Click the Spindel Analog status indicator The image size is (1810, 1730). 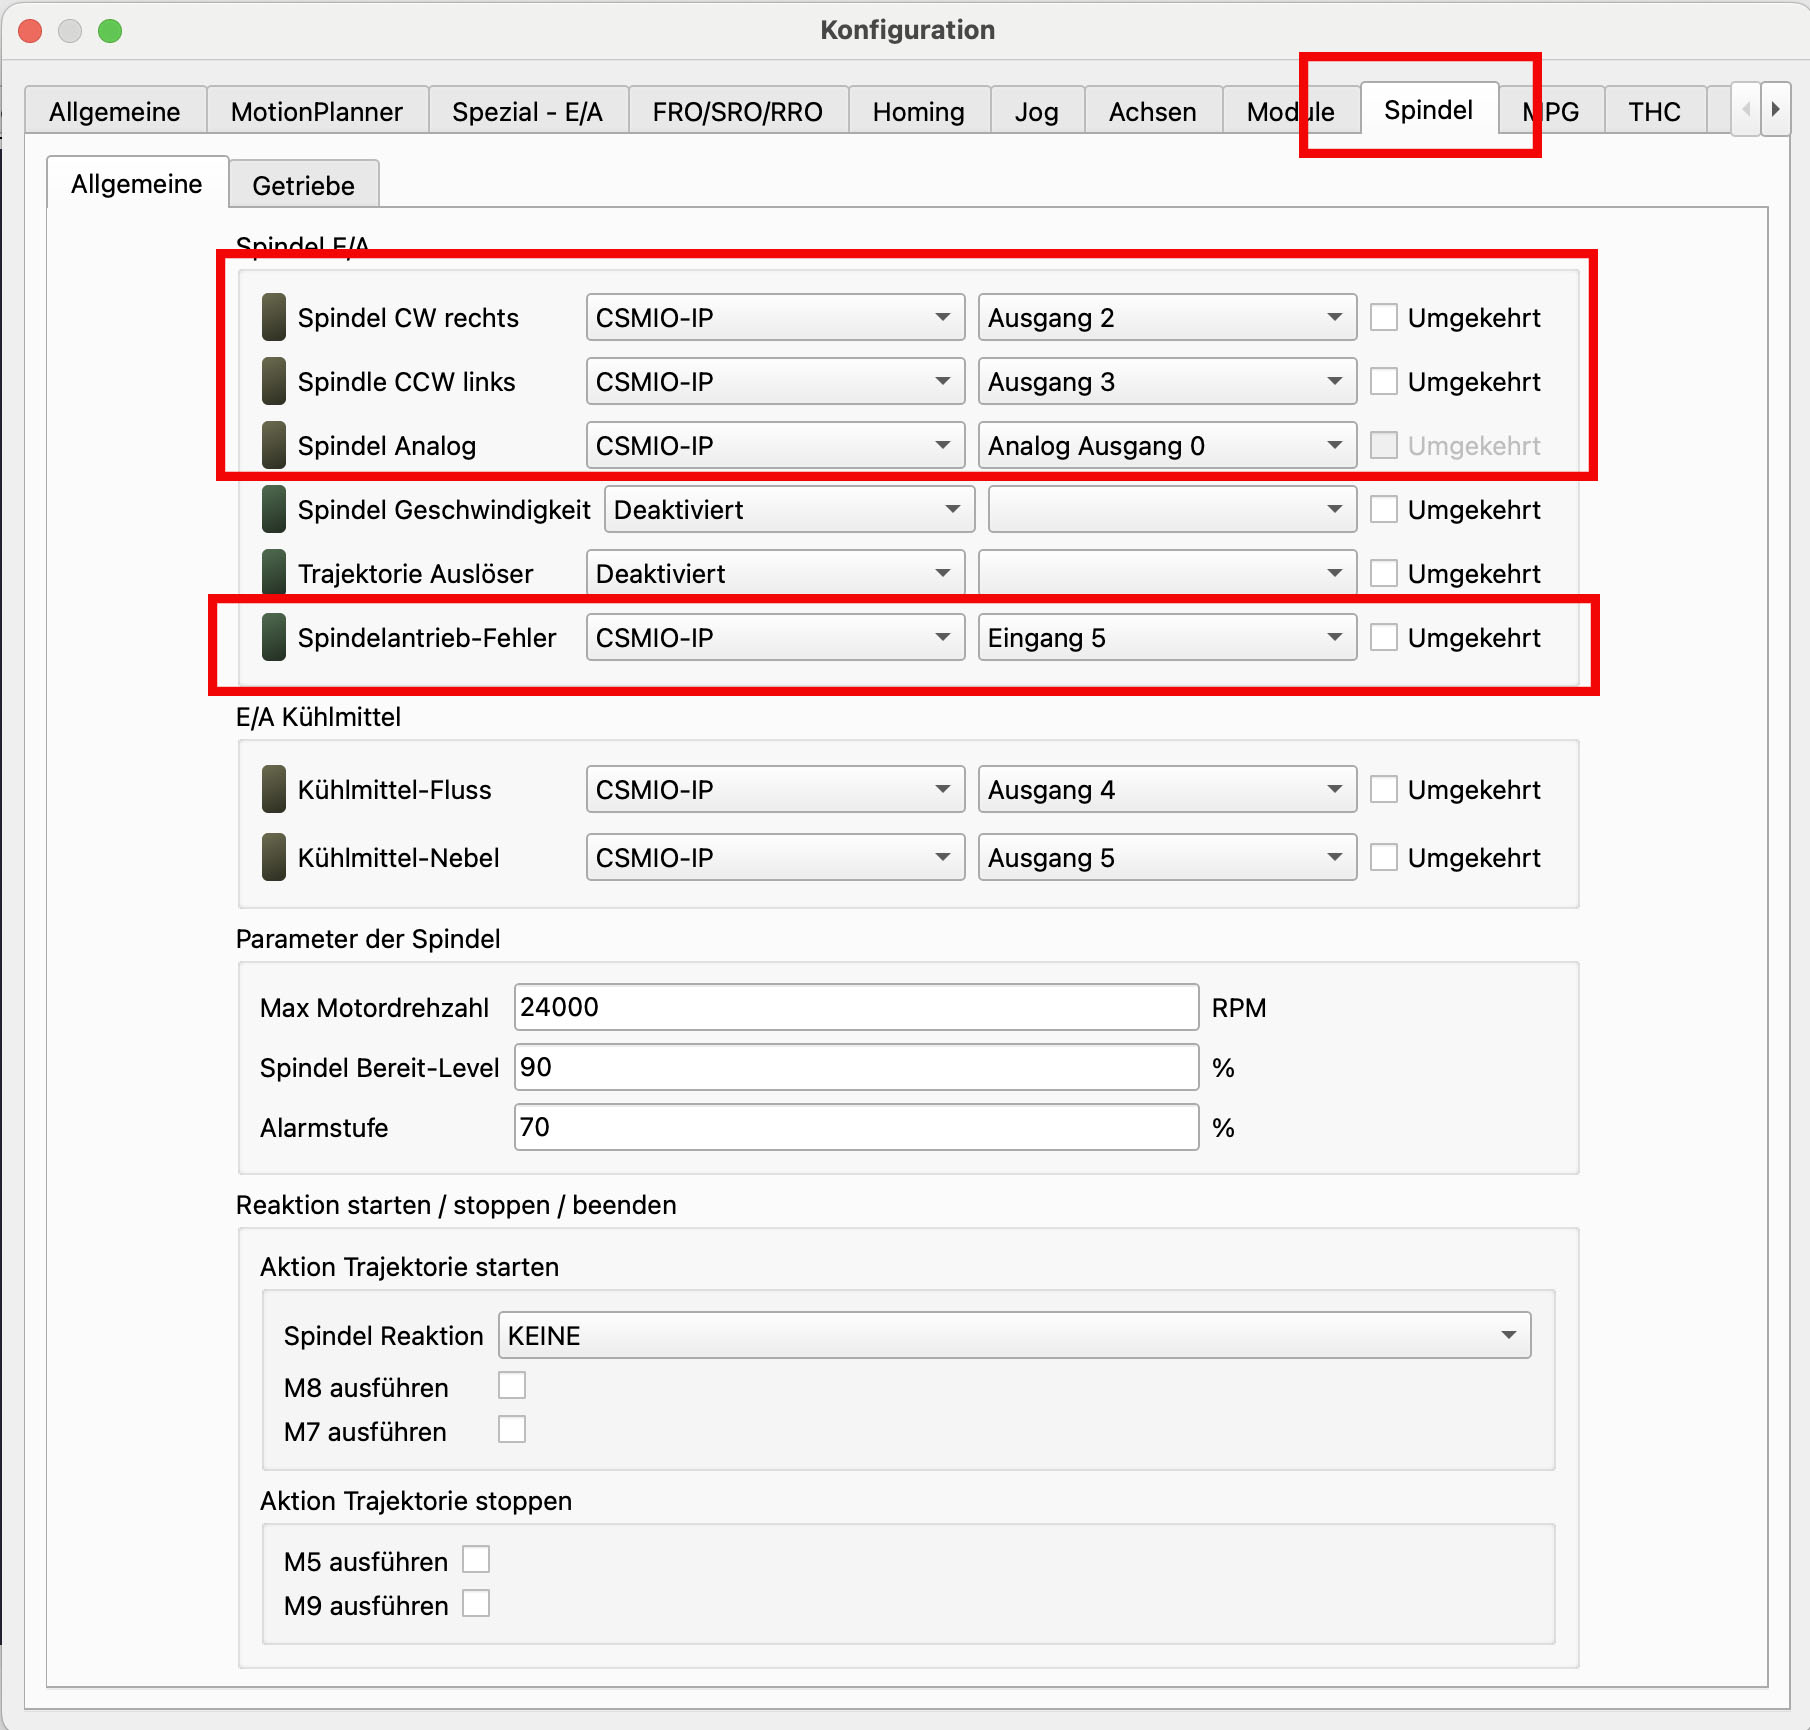273,446
